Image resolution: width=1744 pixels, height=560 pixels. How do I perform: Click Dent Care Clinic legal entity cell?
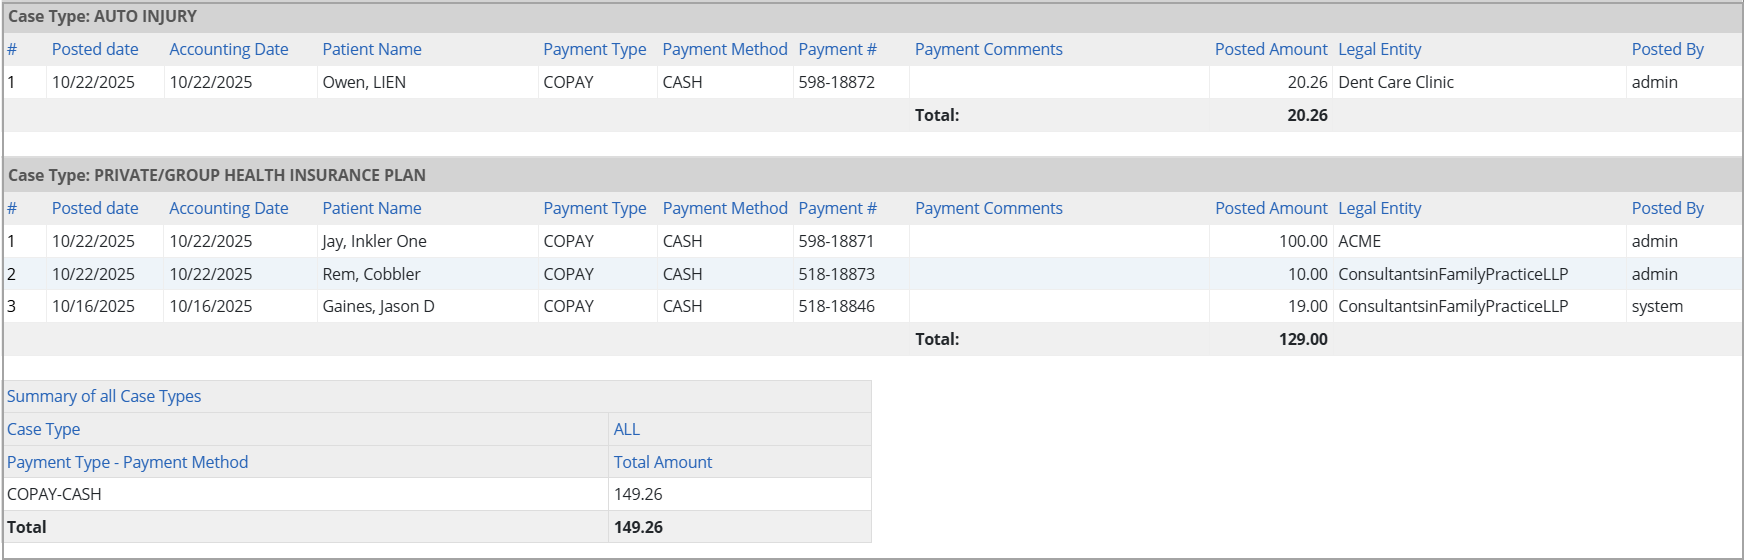tap(1395, 82)
